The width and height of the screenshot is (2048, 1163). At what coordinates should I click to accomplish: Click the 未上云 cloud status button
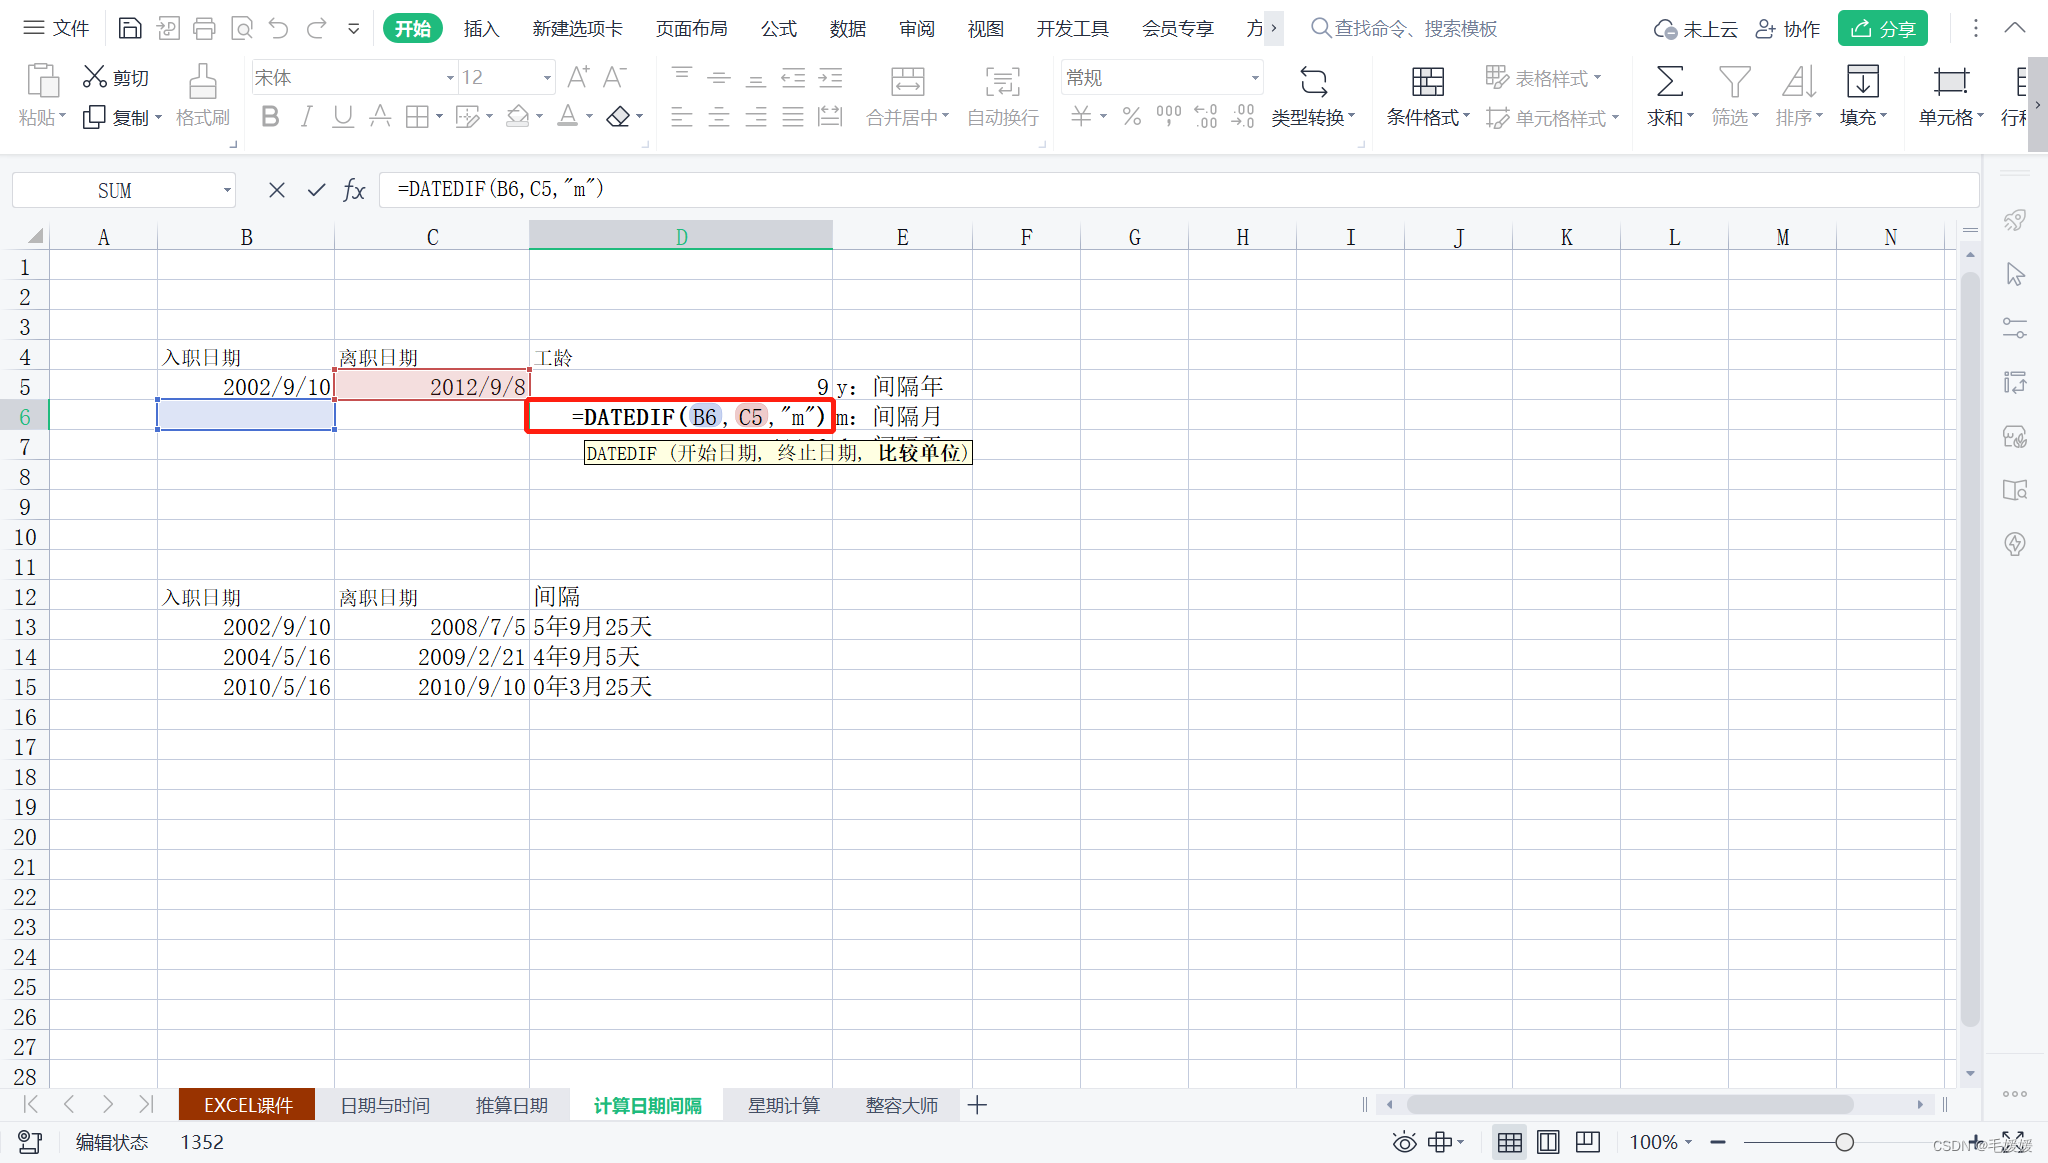[1695, 28]
